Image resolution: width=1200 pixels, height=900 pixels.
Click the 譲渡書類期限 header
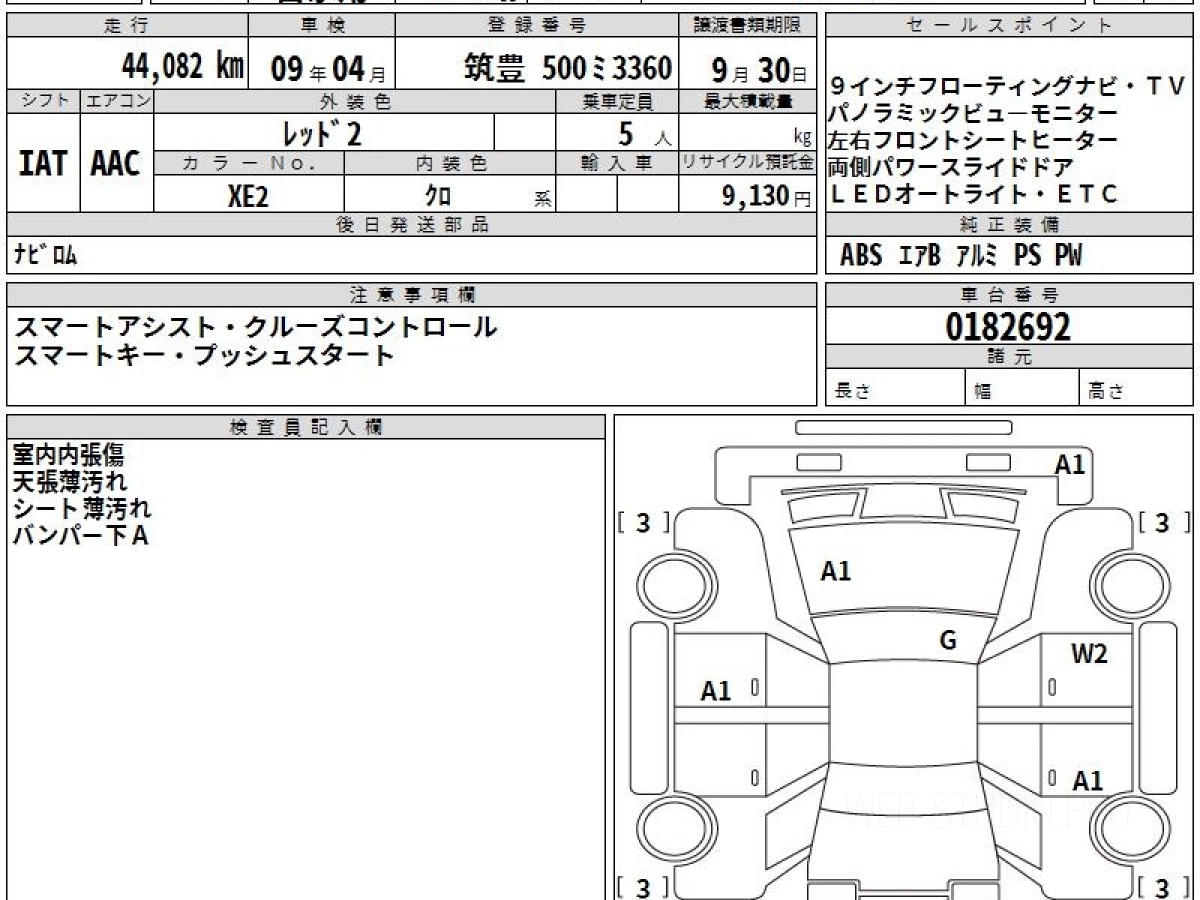[x=748, y=26]
